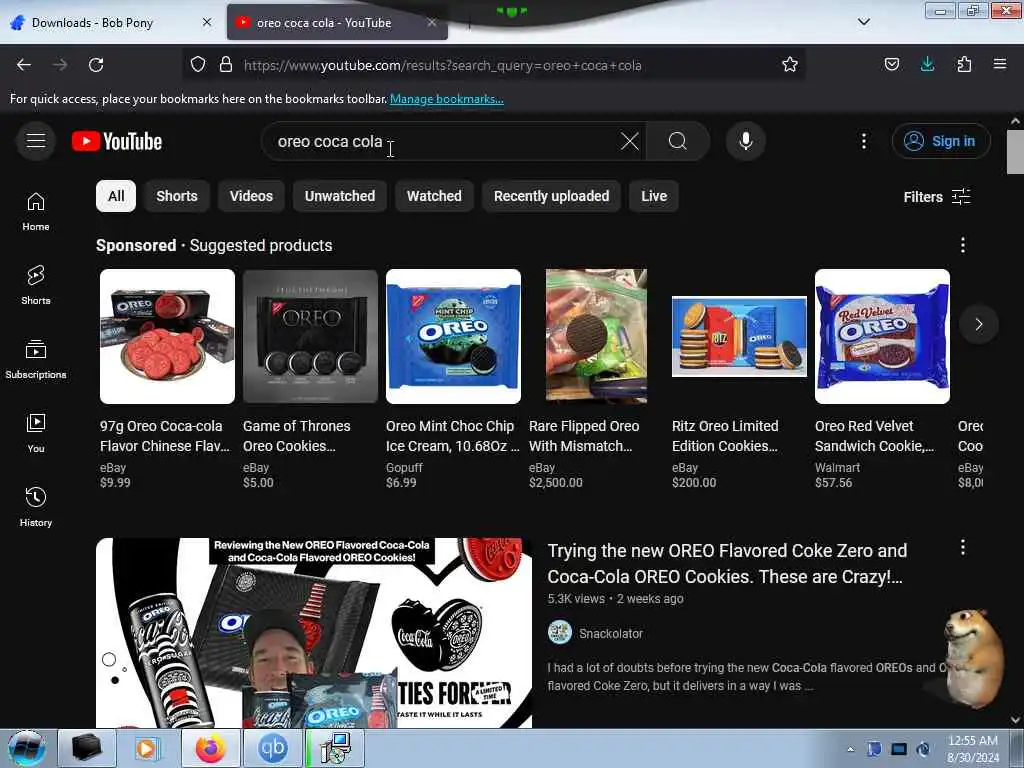Show next suggested products with arrow
Viewport: 1024px width, 768px height.
pos(978,324)
